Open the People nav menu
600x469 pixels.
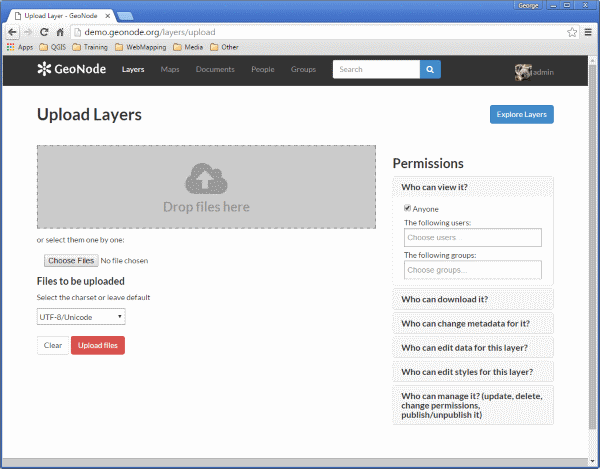click(262, 69)
